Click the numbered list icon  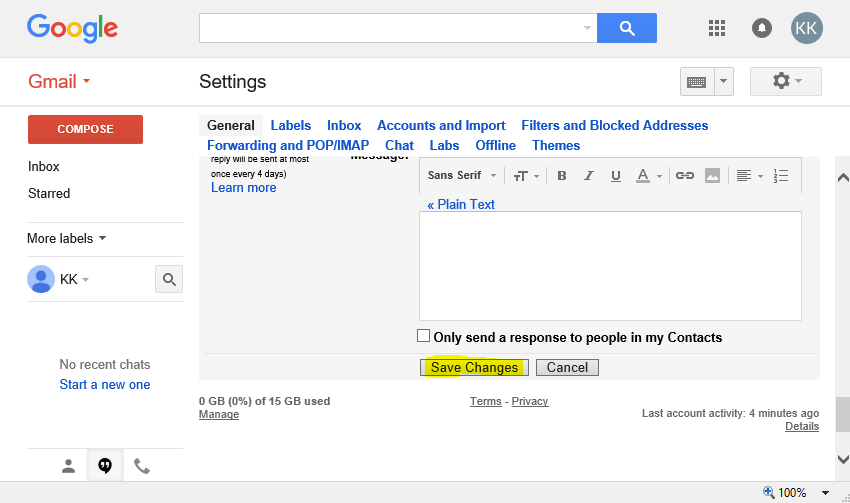tap(781, 176)
